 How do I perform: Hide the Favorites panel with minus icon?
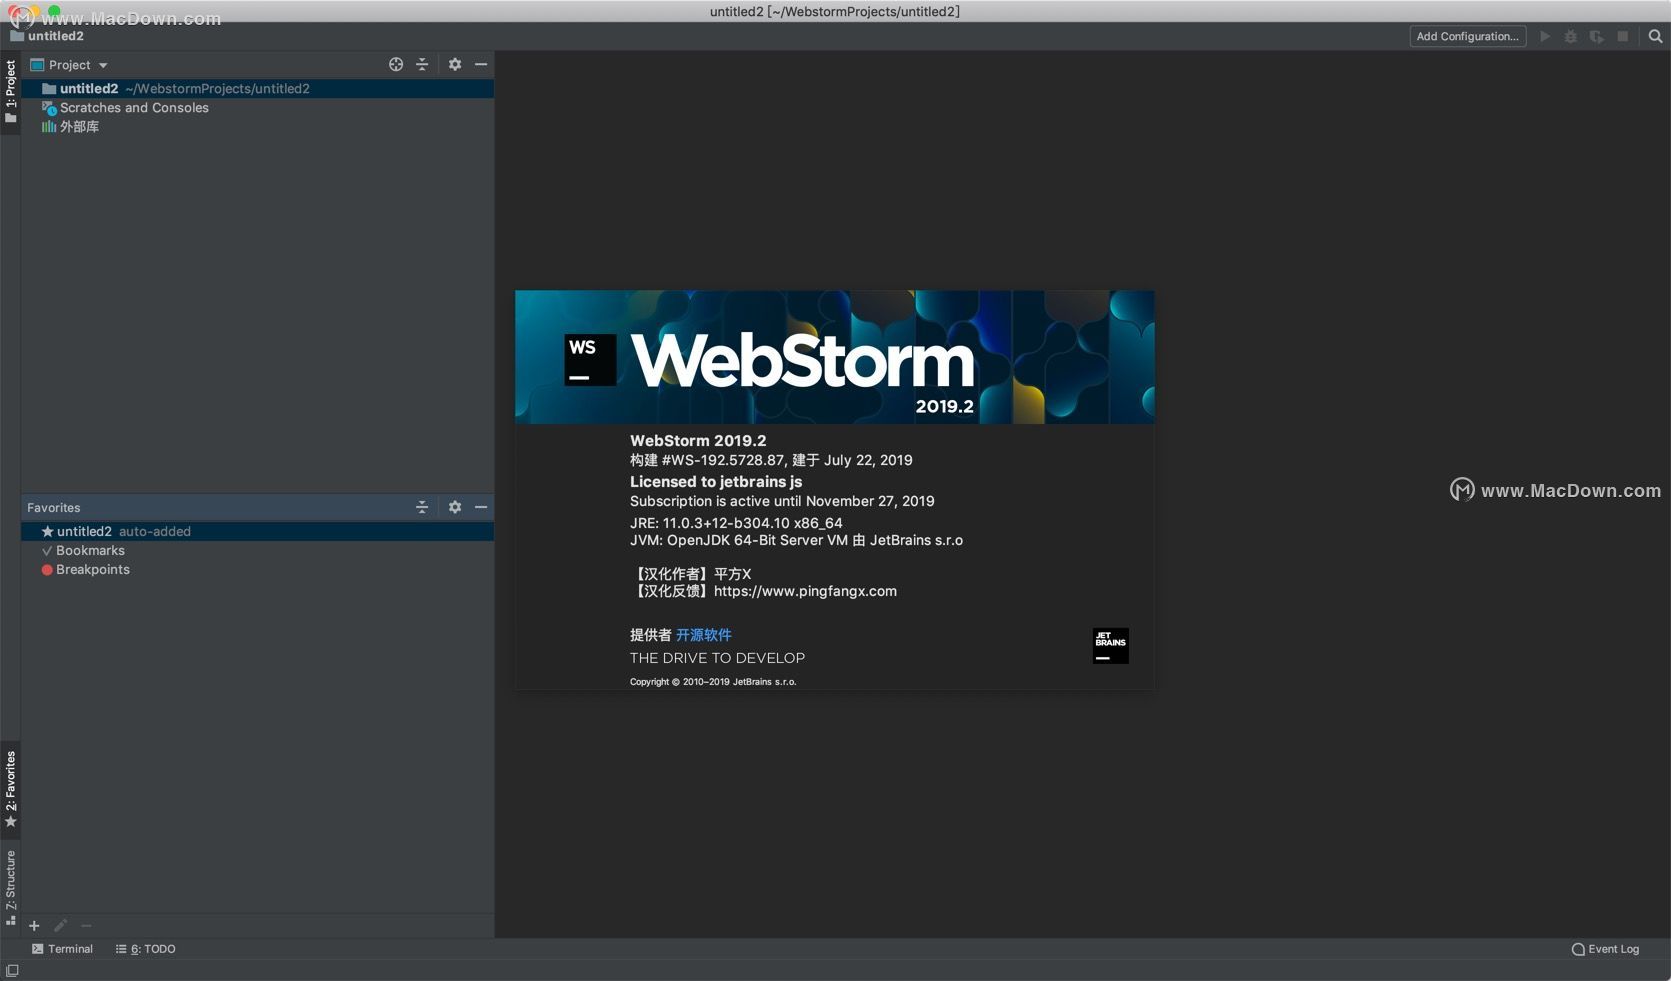tap(481, 507)
